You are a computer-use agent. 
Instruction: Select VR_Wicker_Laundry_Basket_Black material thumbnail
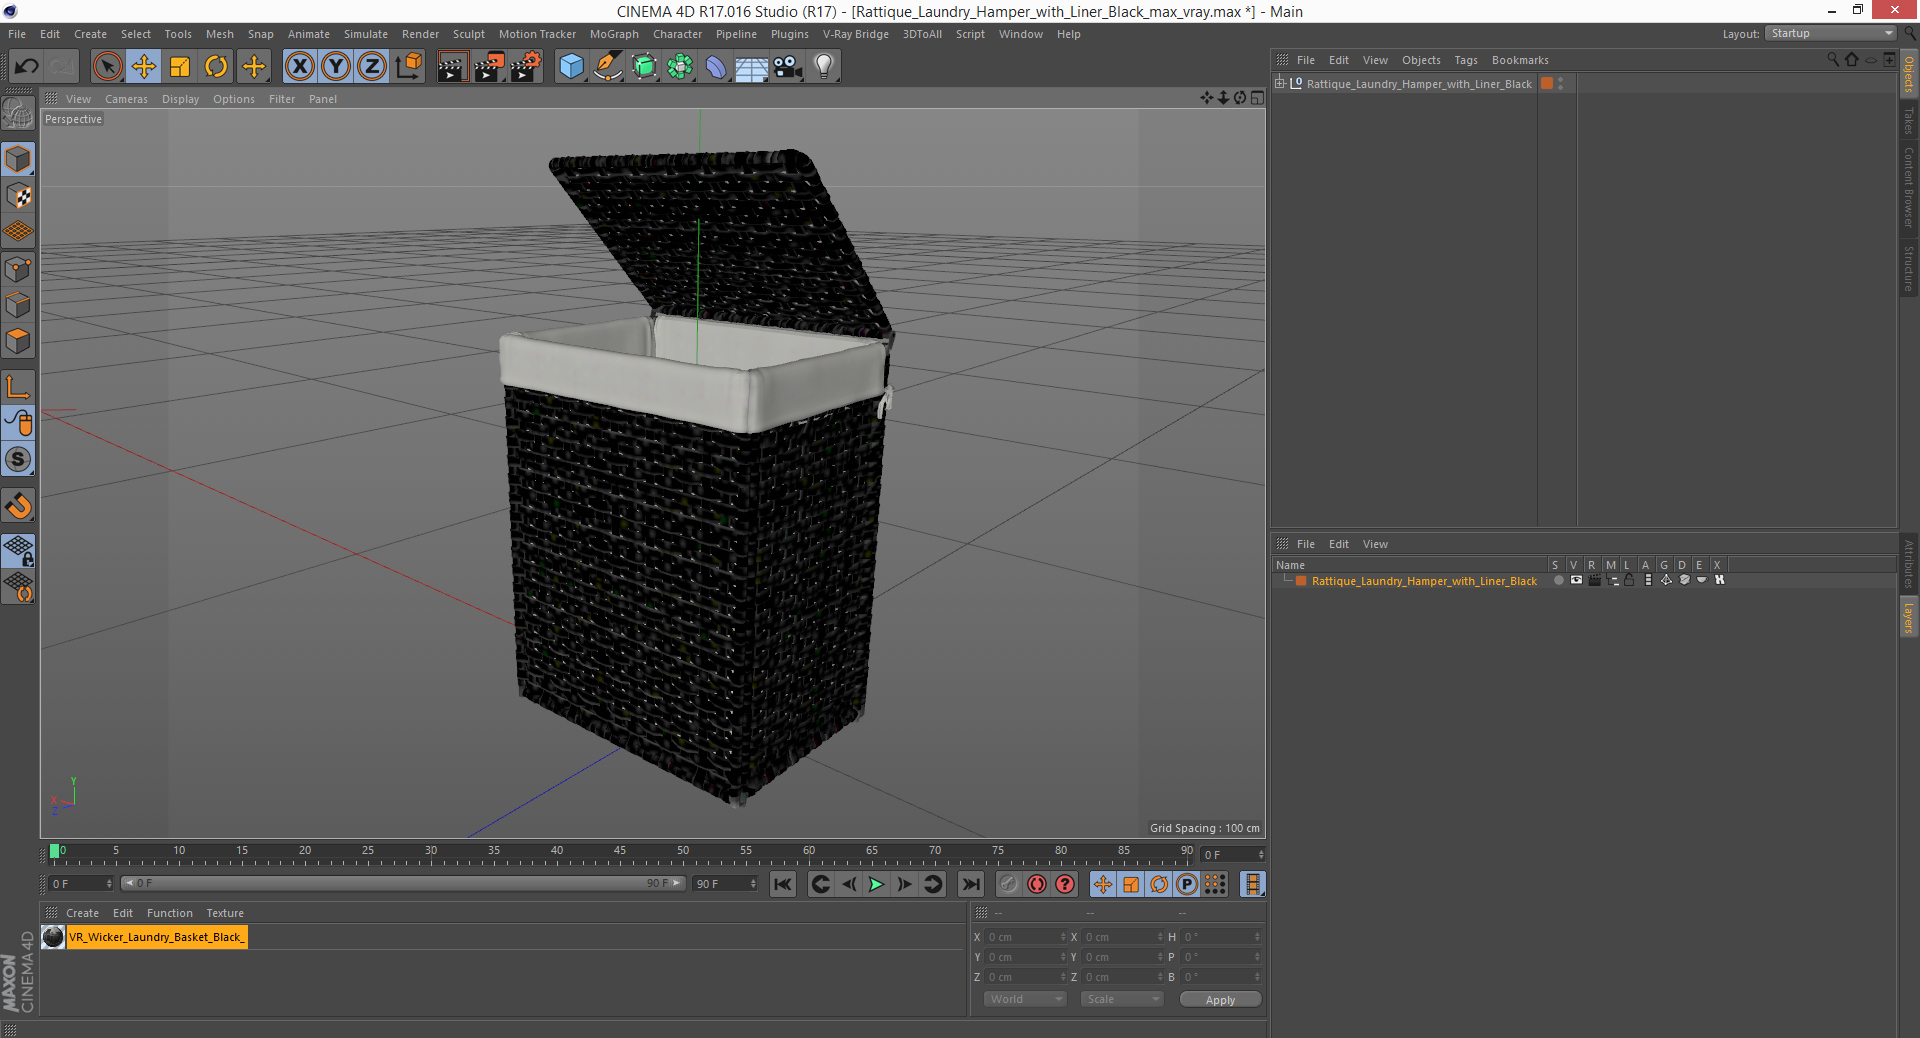pos(53,937)
